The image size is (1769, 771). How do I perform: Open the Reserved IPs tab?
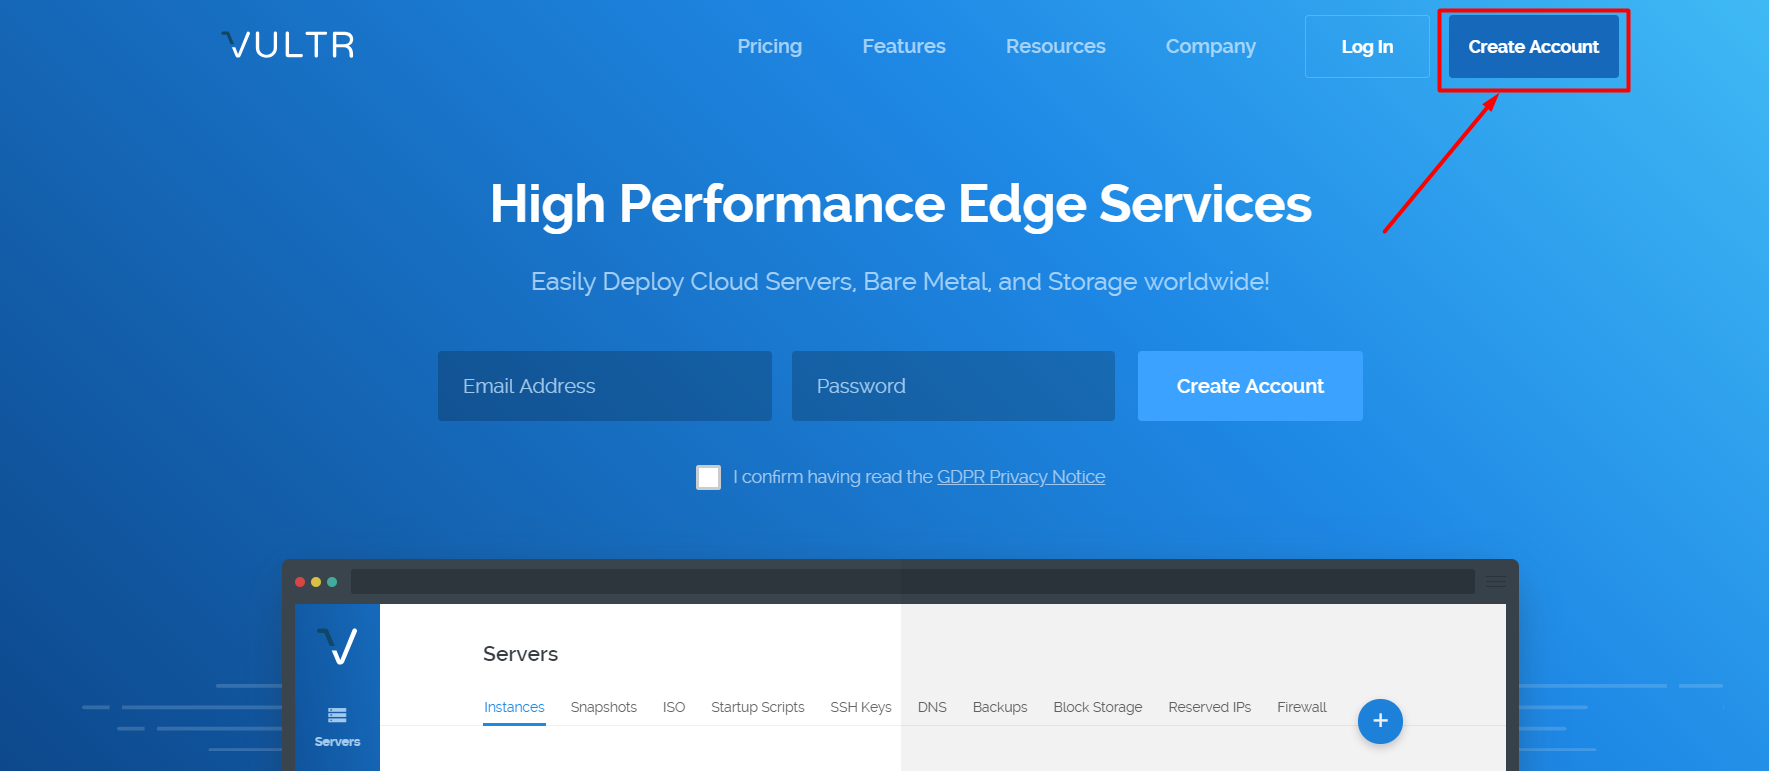click(1210, 707)
